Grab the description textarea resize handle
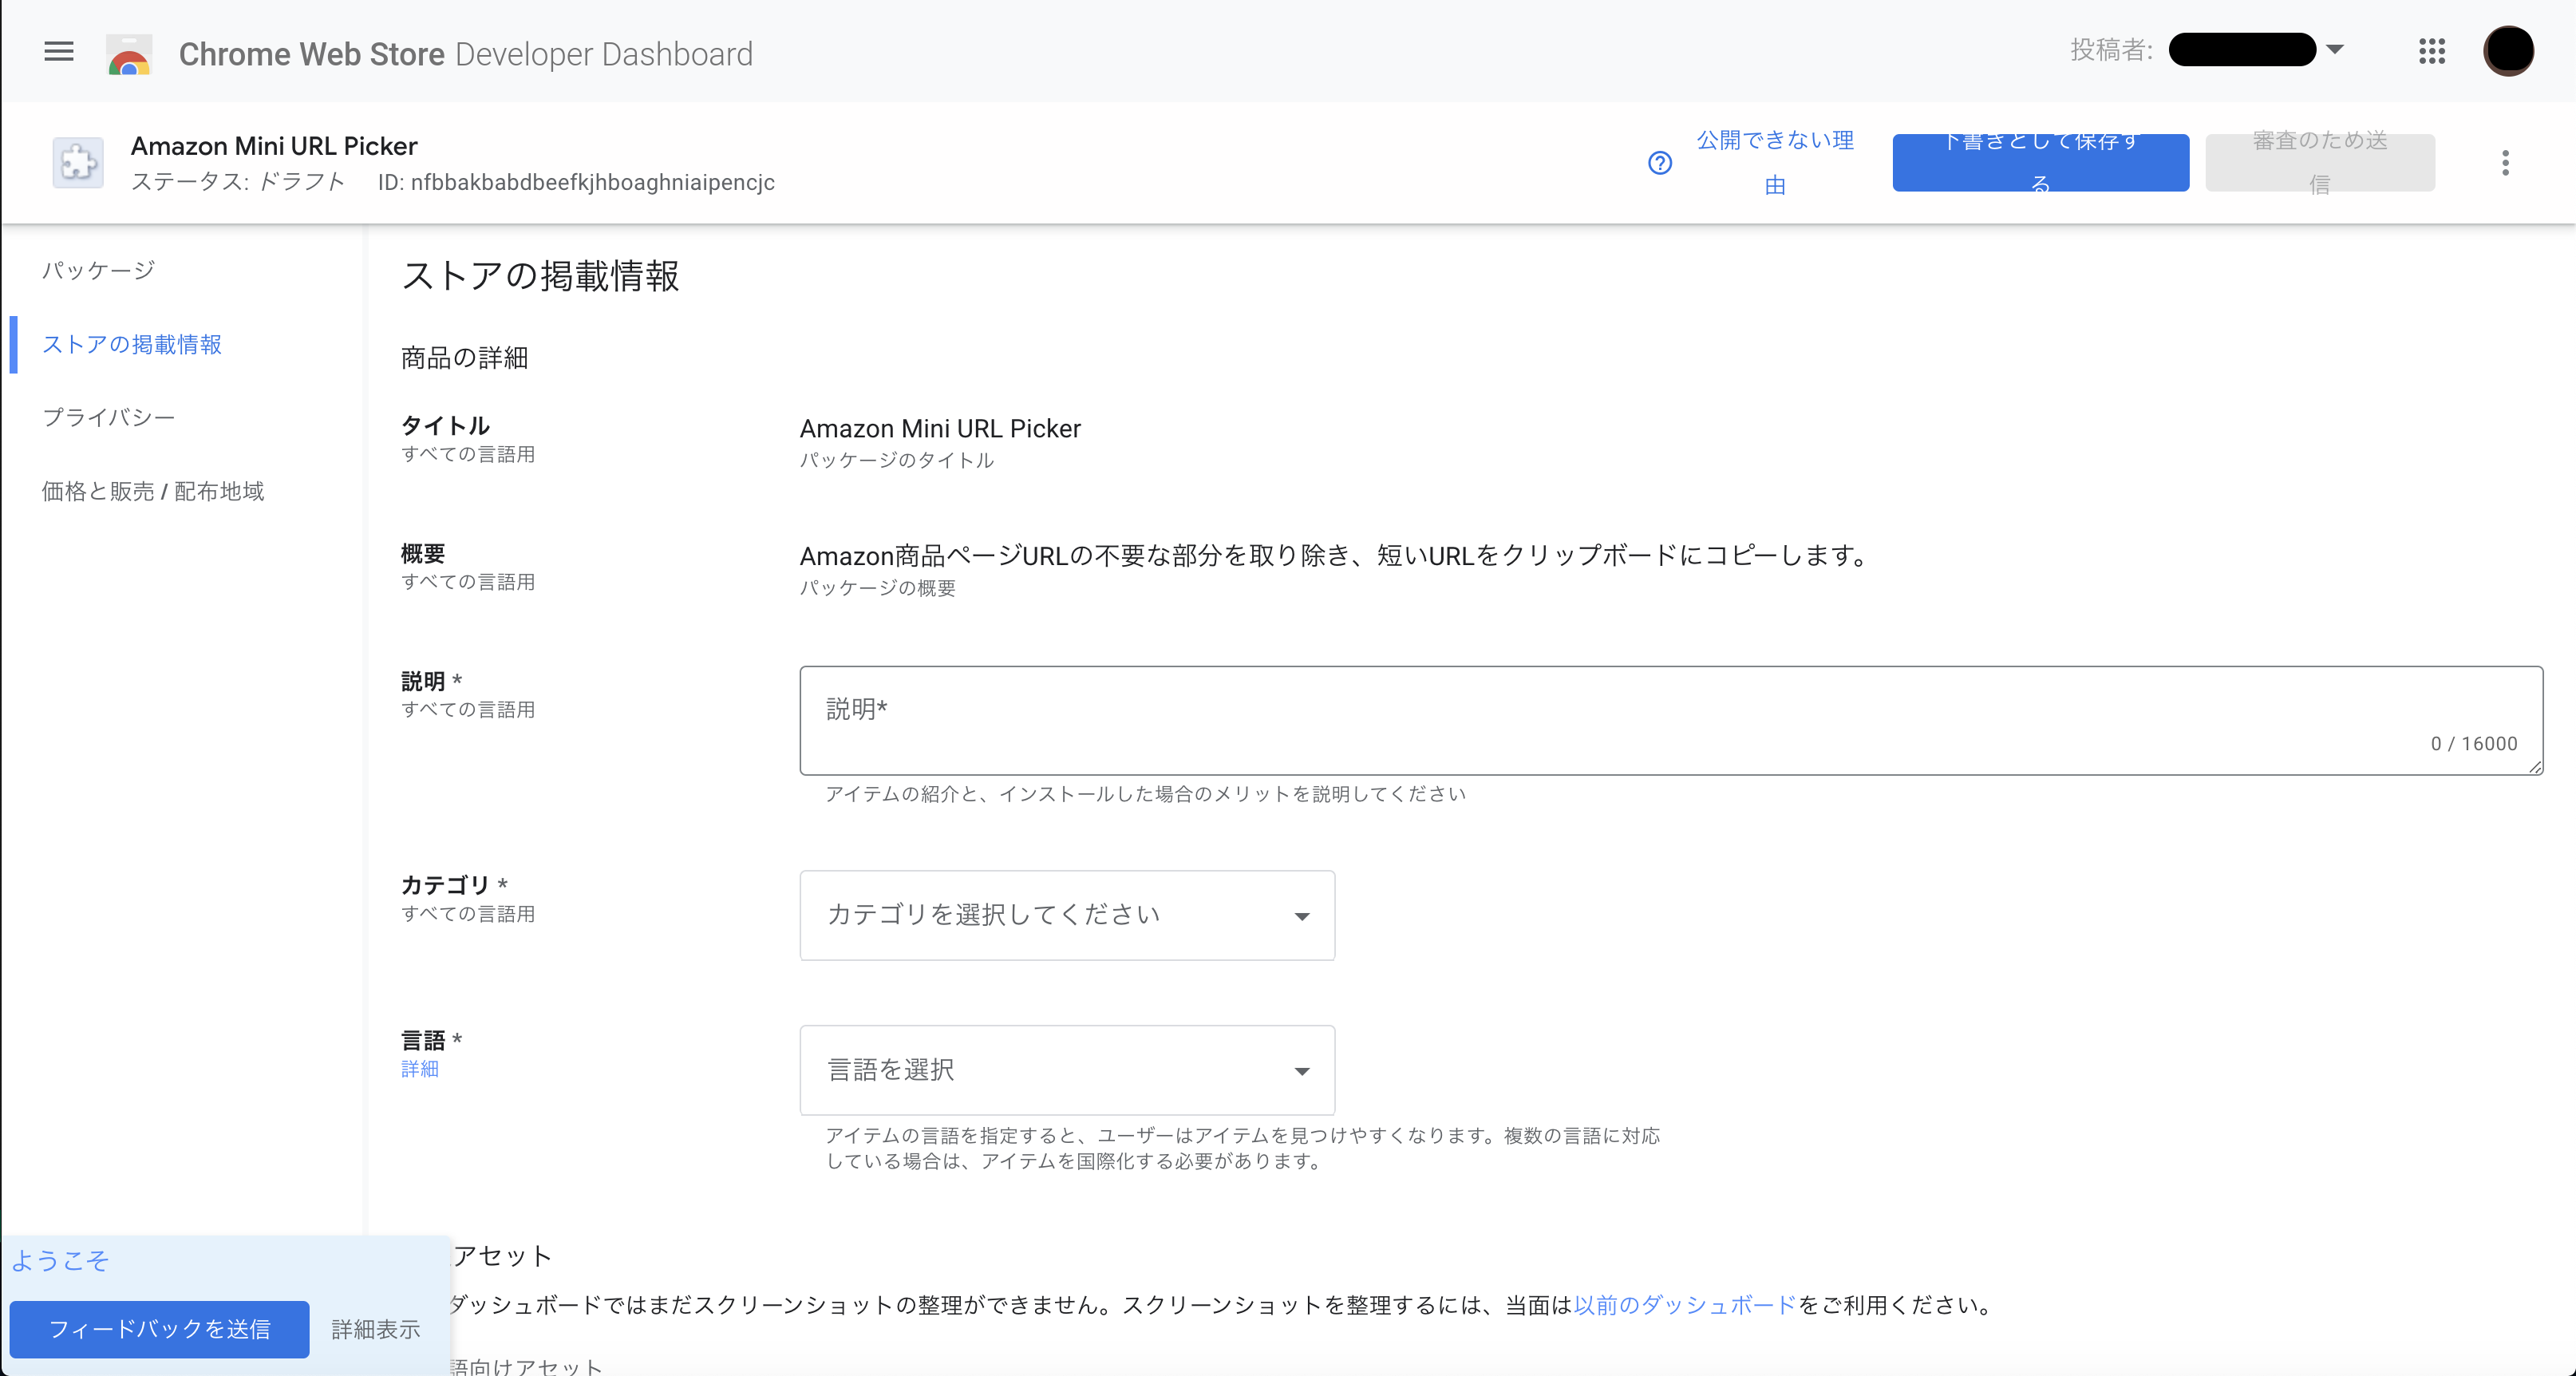Screen dimensions: 2576x1376 coord(2535,767)
